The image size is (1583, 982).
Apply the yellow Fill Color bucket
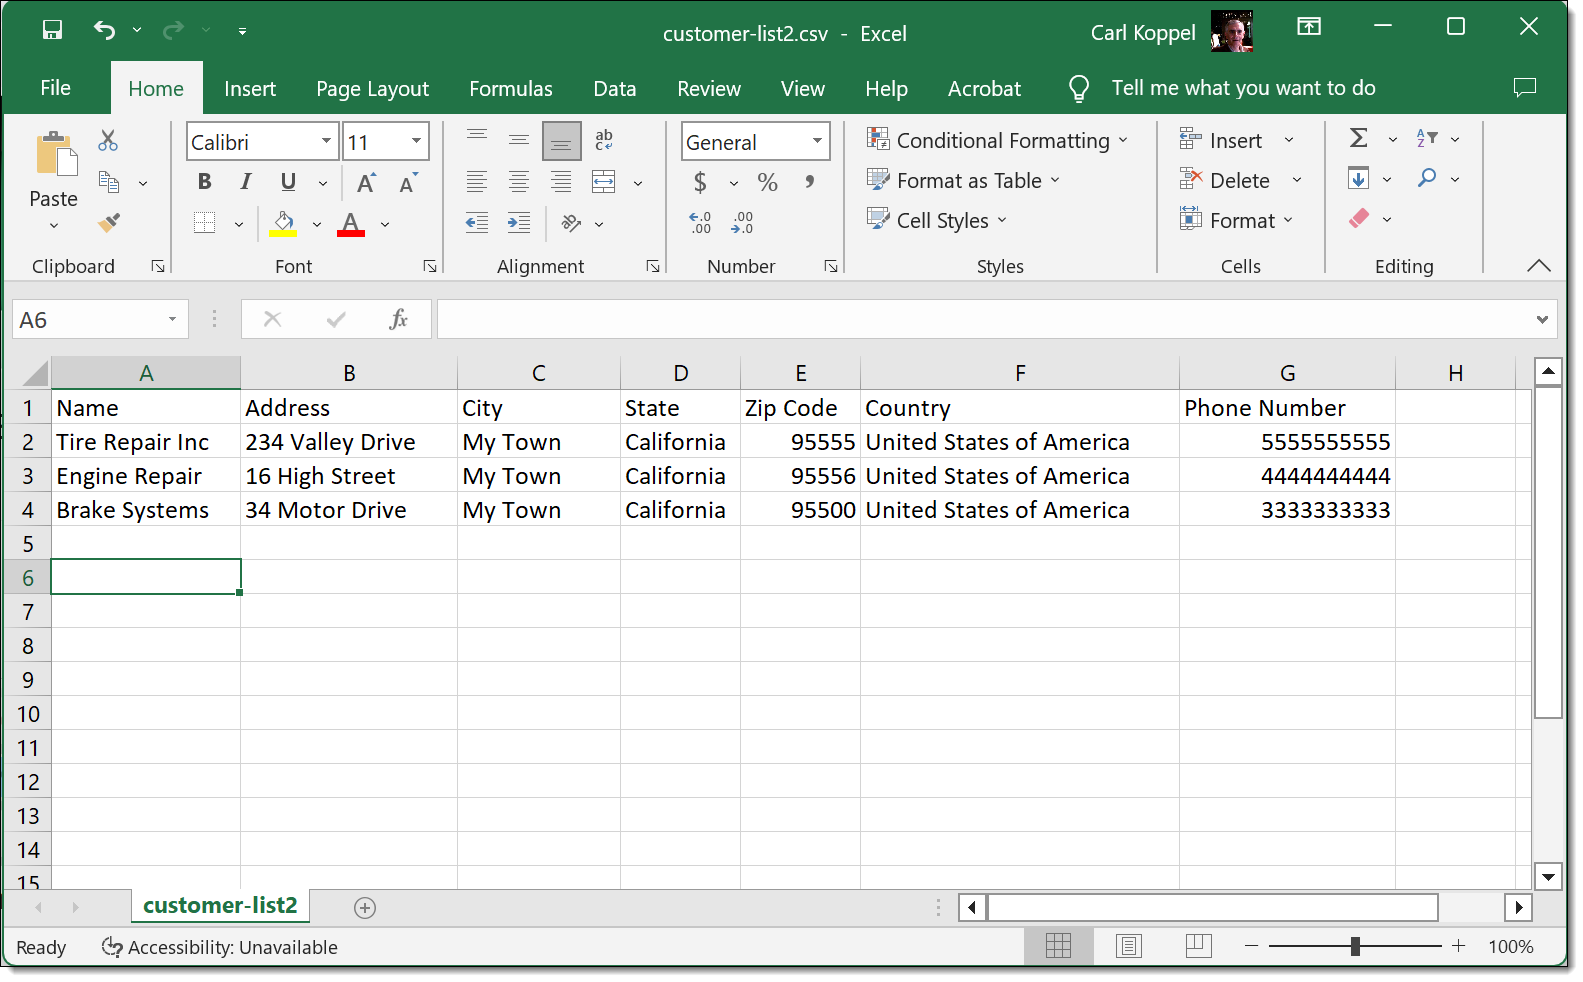[x=284, y=224]
